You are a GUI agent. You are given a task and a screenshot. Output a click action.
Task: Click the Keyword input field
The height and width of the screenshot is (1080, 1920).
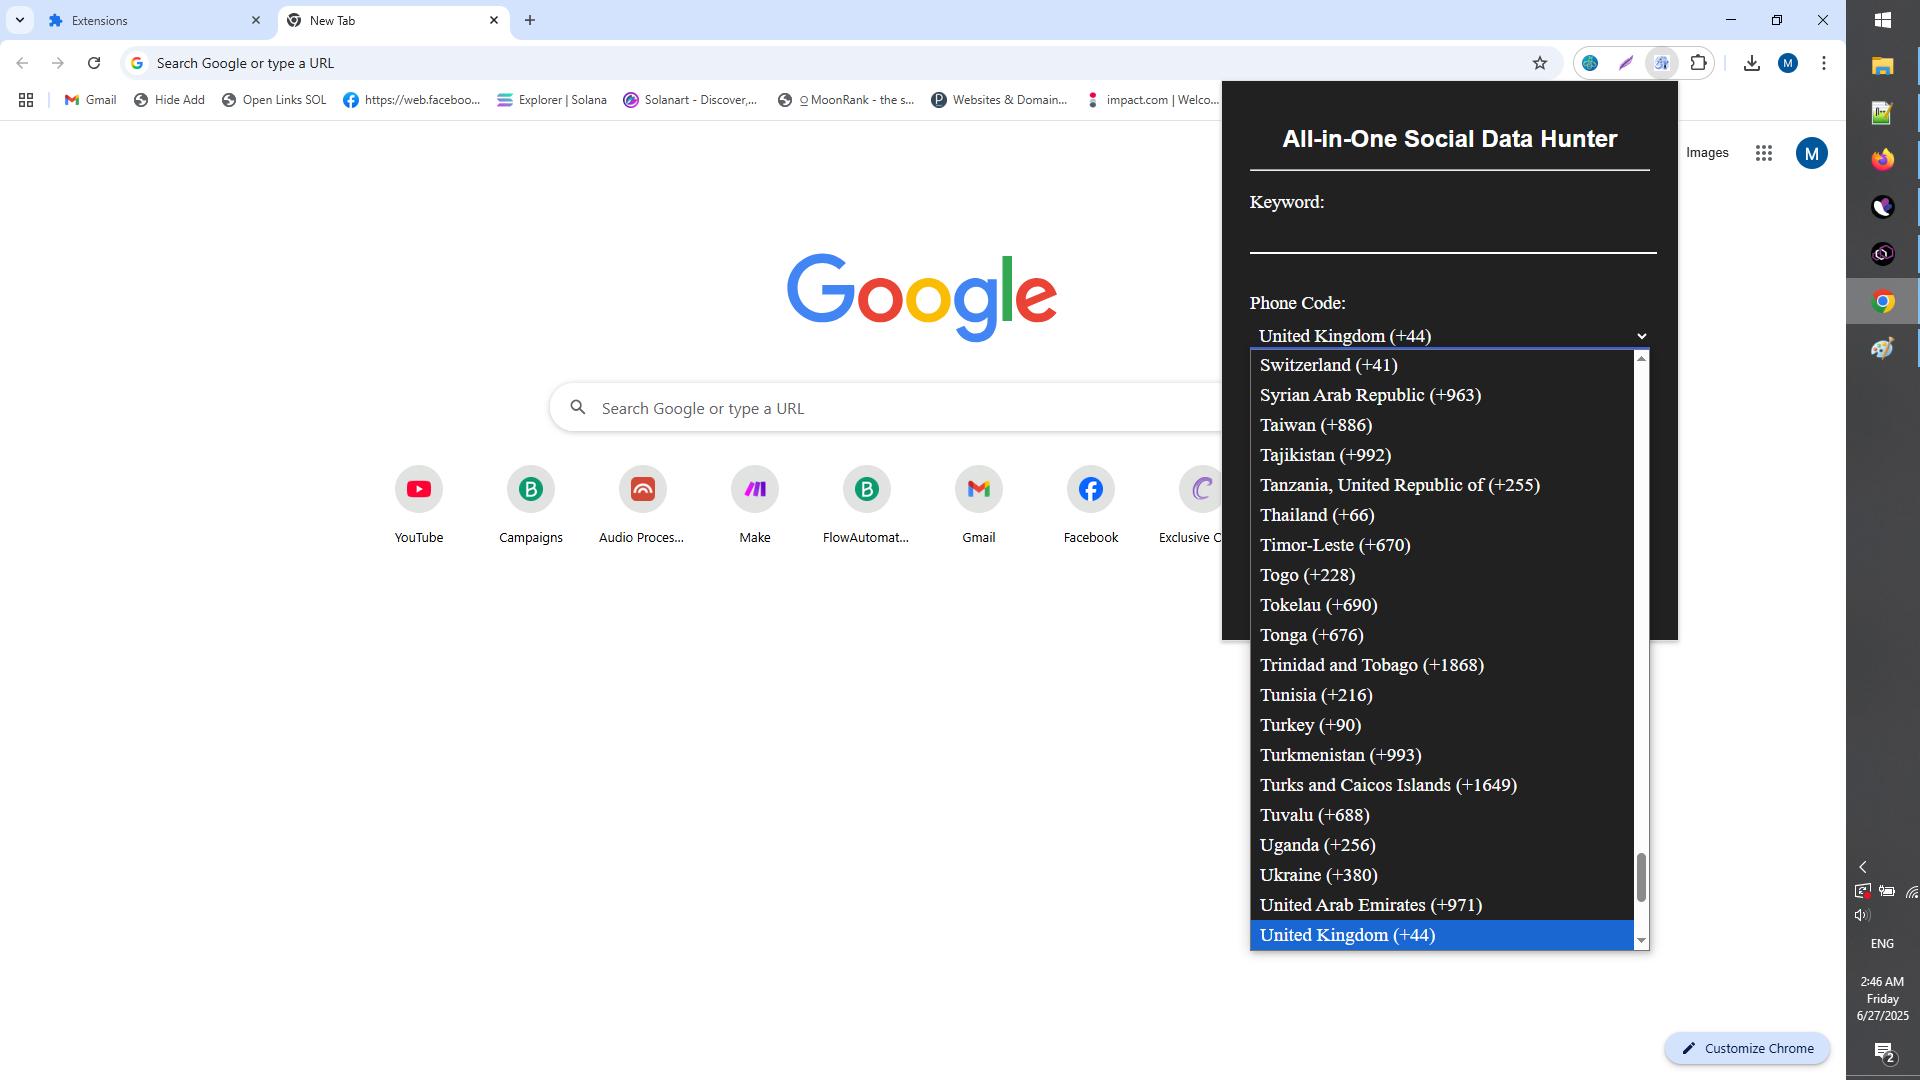[1450, 240]
